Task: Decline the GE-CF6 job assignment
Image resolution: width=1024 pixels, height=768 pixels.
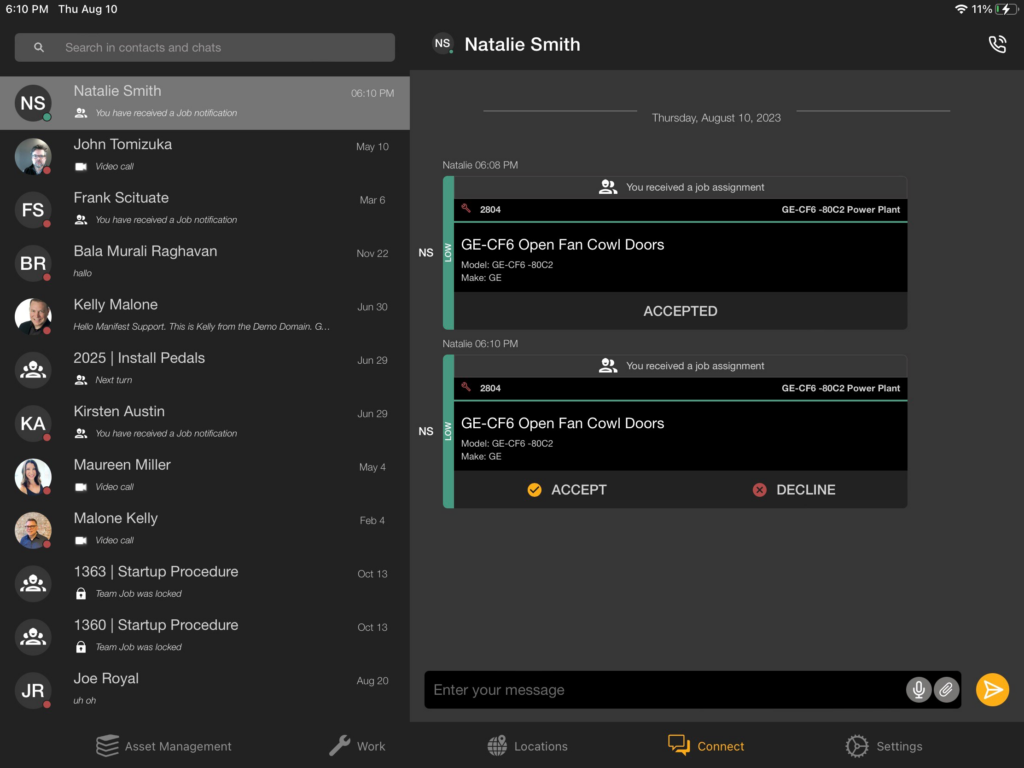Action: 793,490
